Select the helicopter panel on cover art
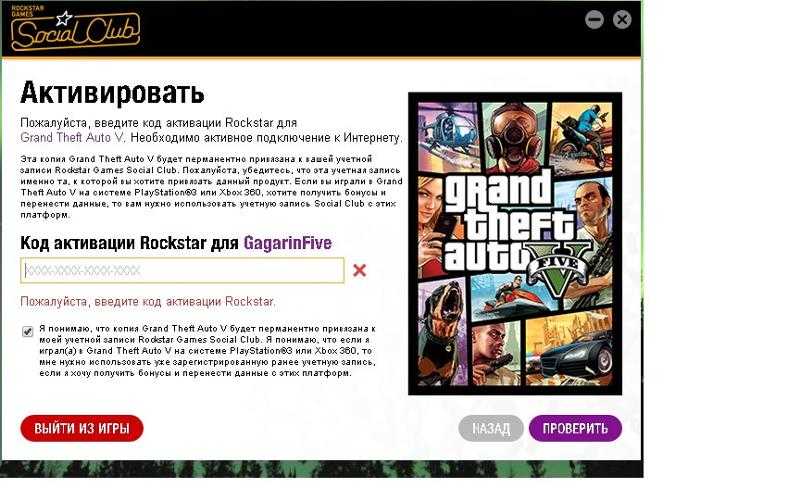Screen dimensions: 800x500 pos(448,135)
